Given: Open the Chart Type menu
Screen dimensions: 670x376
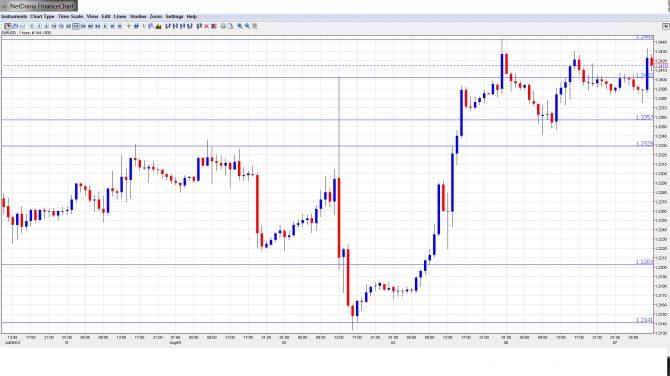Looking at the screenshot, I should [x=42, y=16].
